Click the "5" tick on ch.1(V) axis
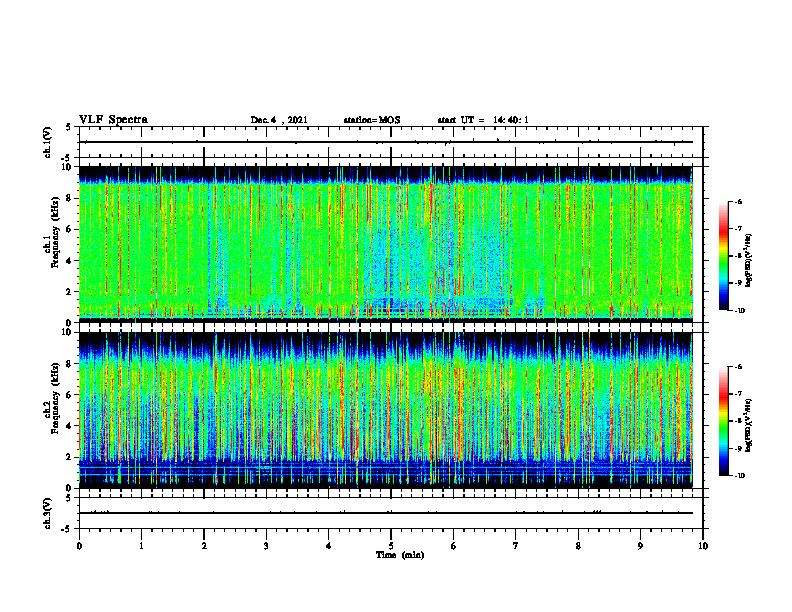This screenshot has width=792, height=612. (69, 128)
